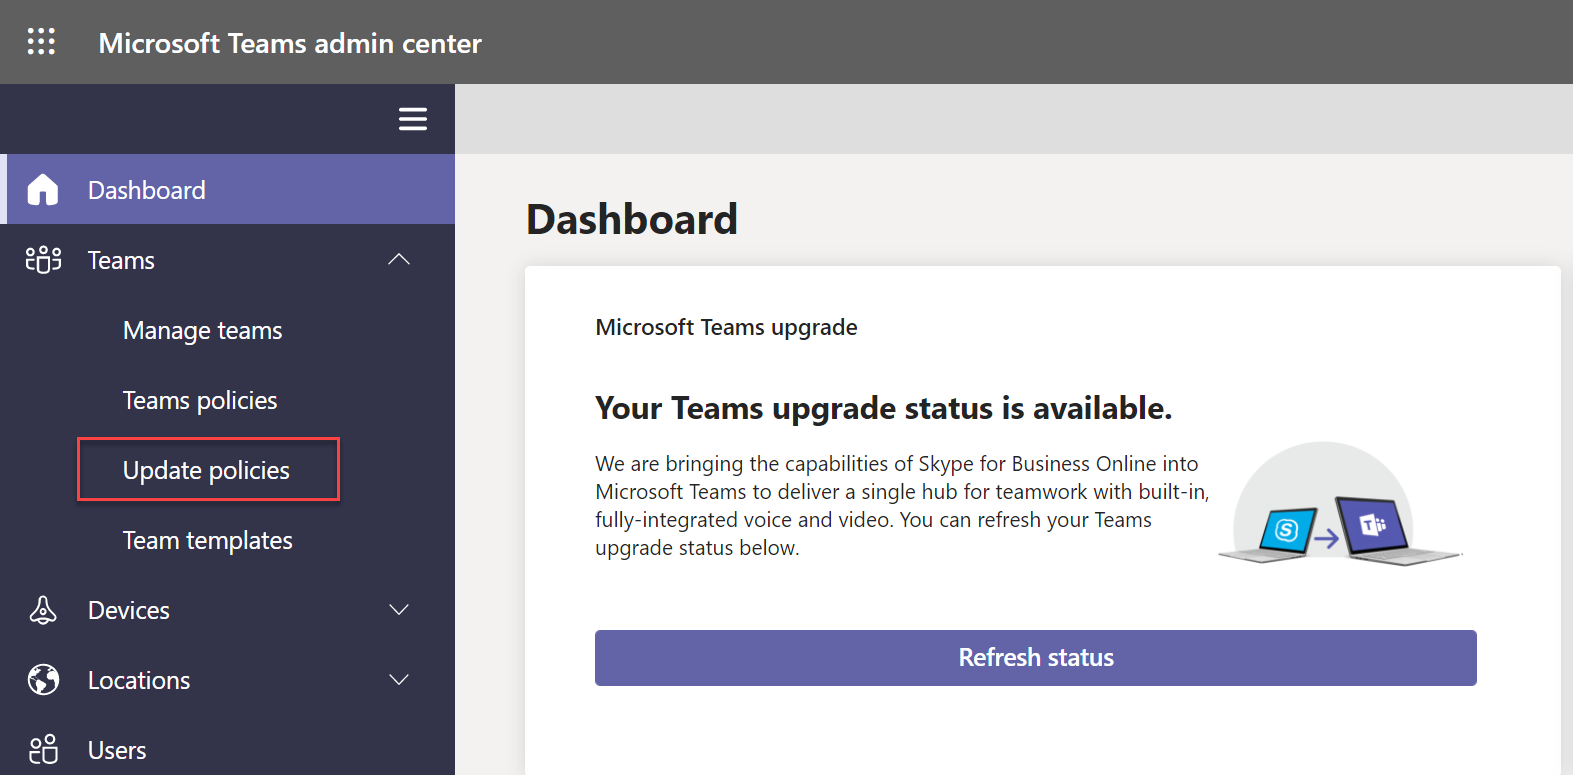This screenshot has width=1573, height=775.
Task: Expand the Devices section chevron
Action: tap(399, 610)
